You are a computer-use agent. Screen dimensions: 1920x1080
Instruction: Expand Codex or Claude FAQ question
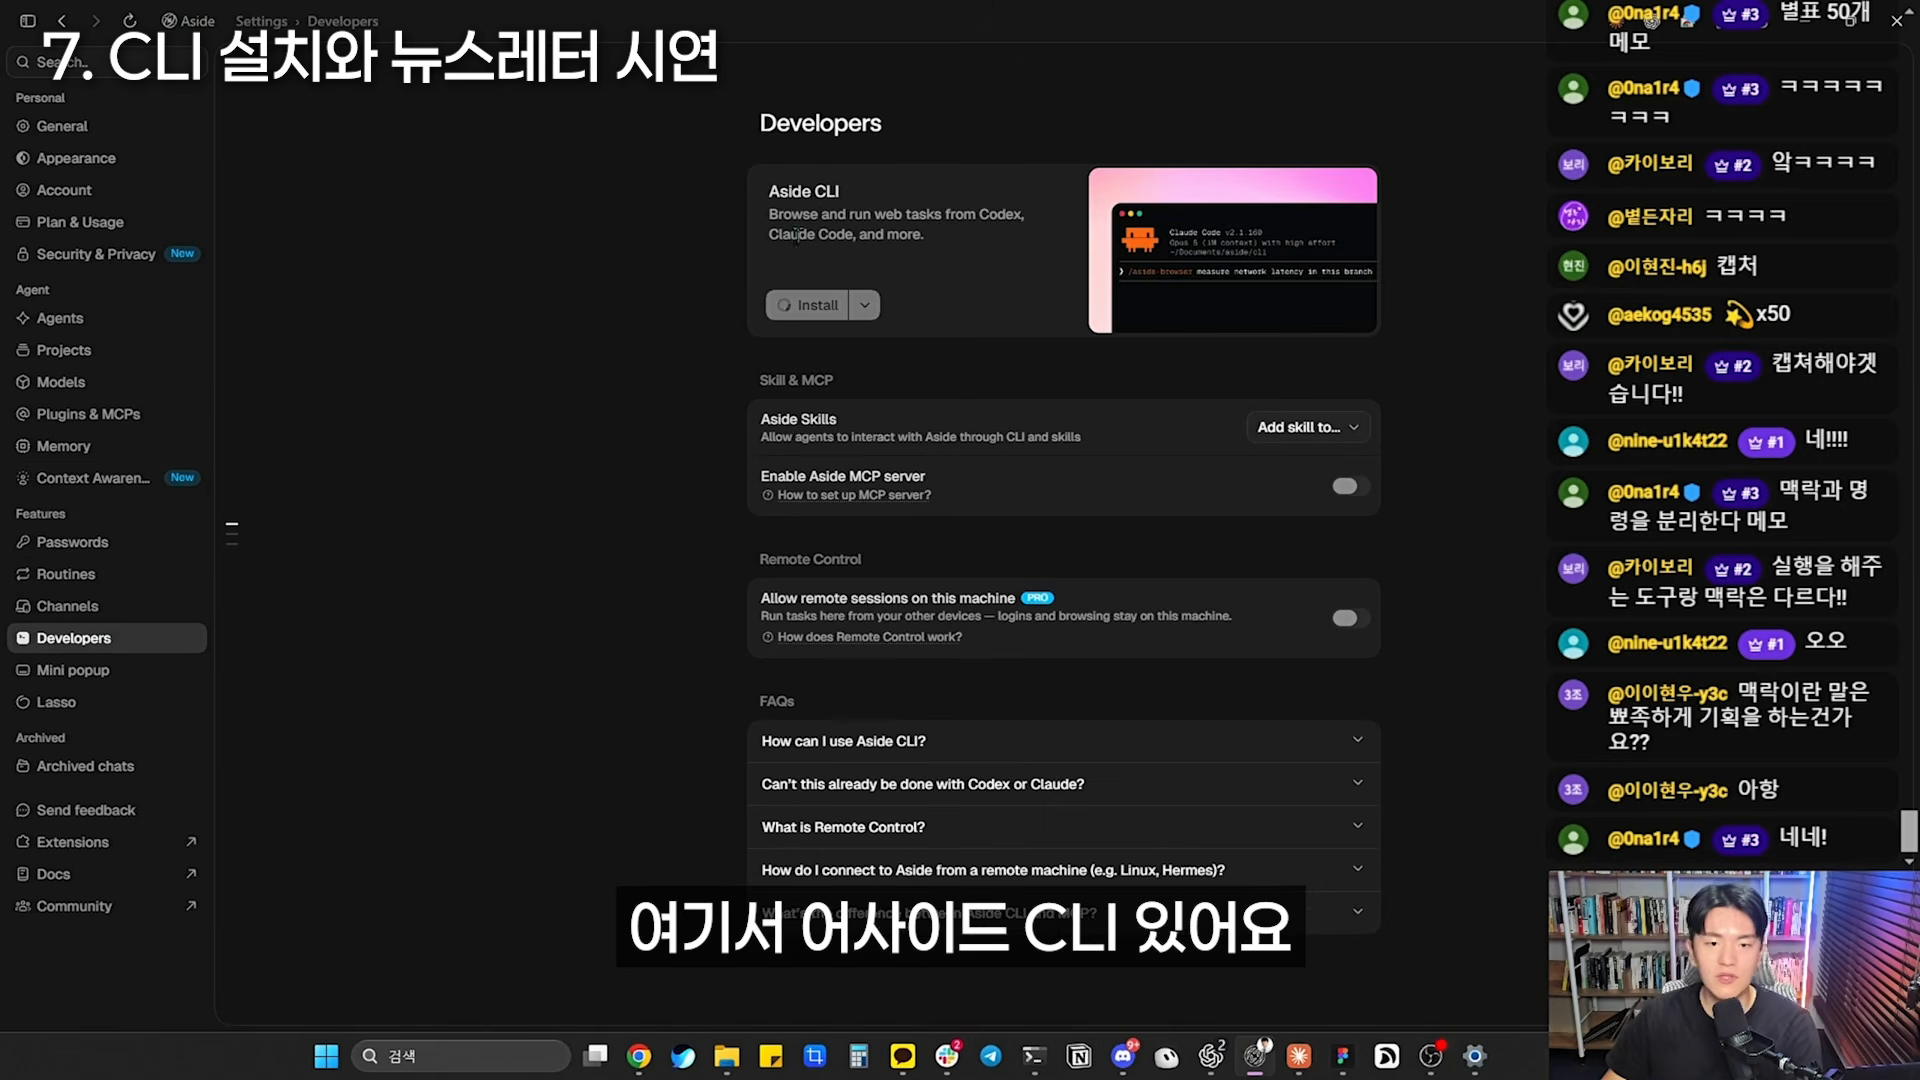(x=1064, y=784)
